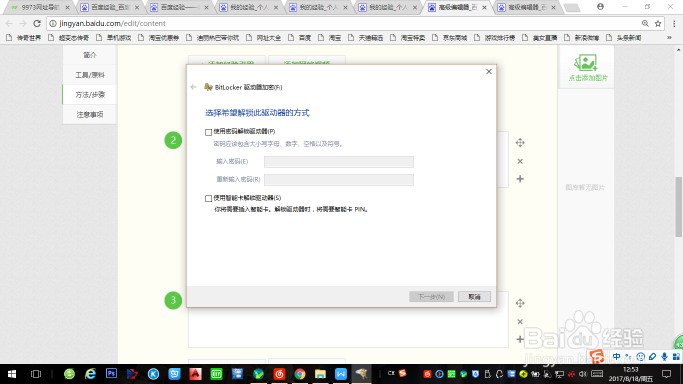
Task: Open 天猫精选 bookmark
Action: [365, 38]
